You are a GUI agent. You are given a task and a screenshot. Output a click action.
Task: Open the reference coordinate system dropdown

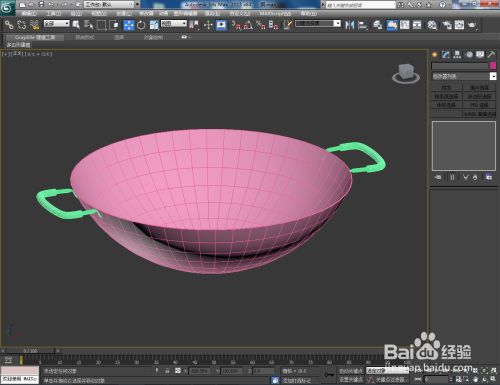(x=174, y=24)
